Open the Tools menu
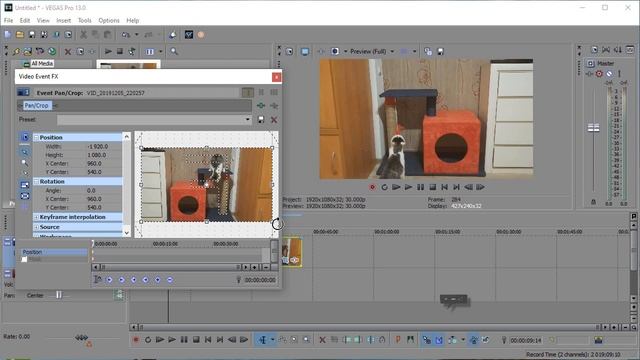The height and width of the screenshot is (360, 640). [84, 20]
